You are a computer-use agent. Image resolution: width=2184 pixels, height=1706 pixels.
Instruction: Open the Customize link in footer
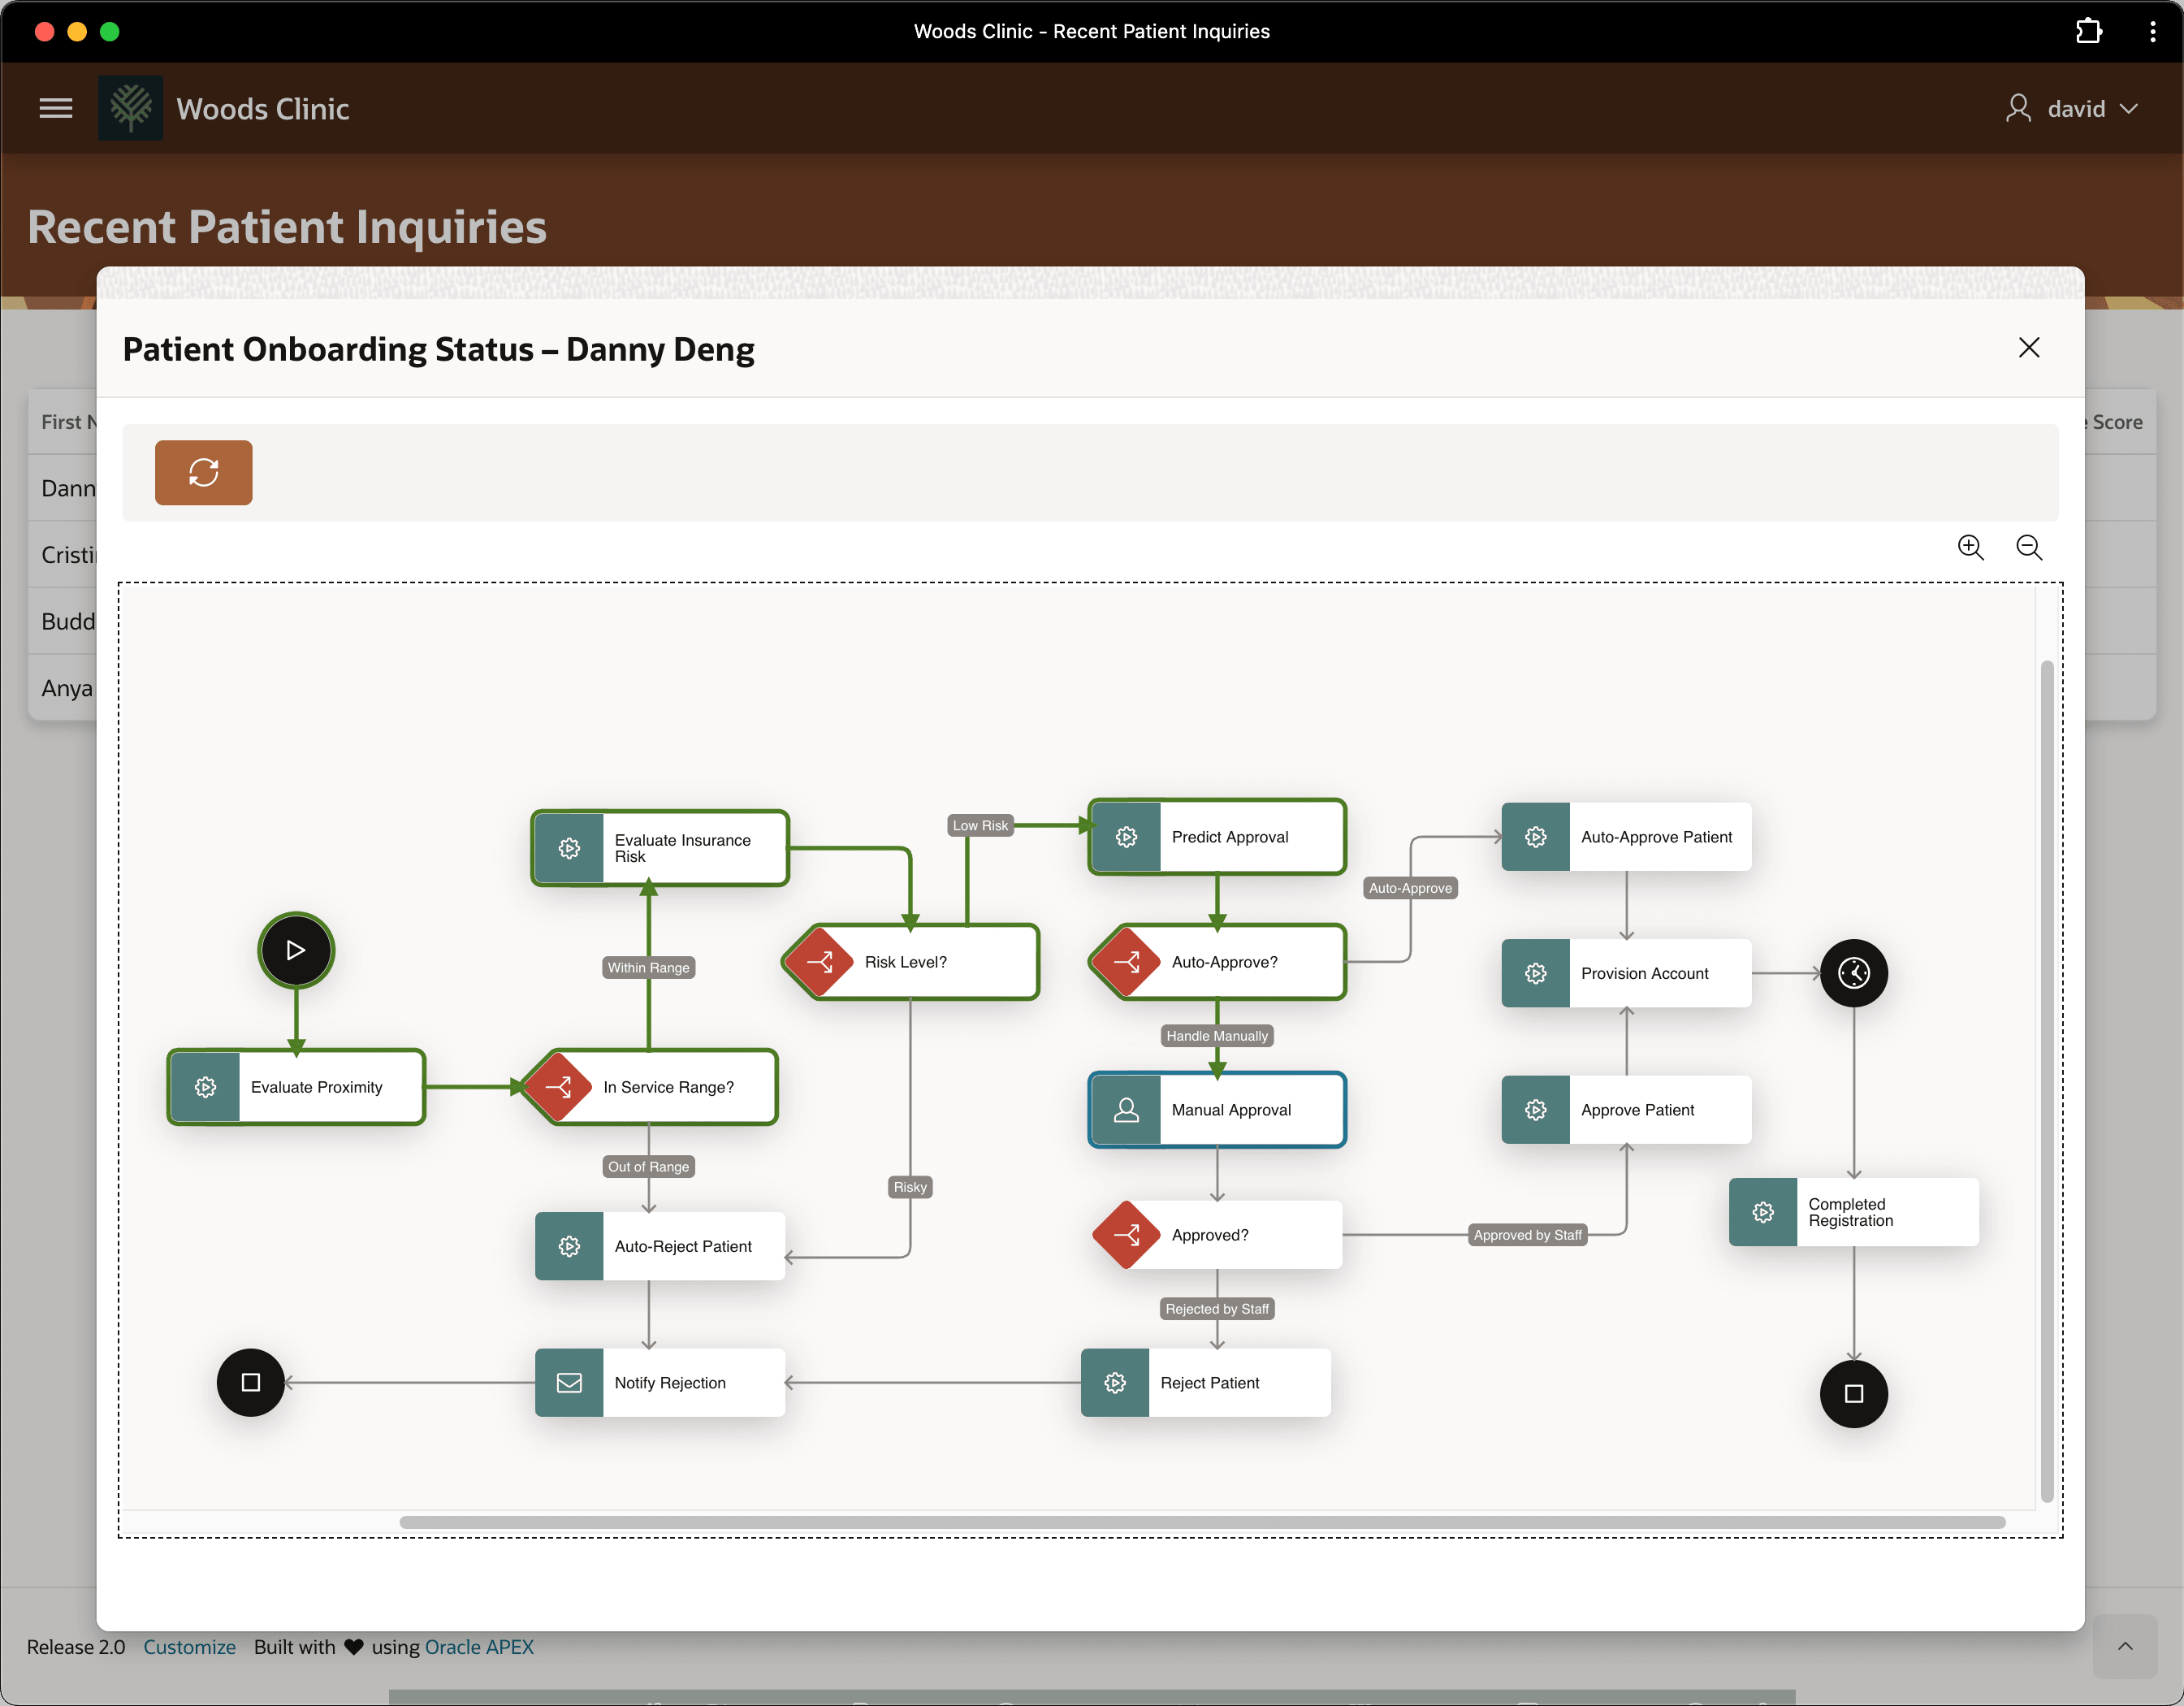pyautogui.click(x=189, y=1647)
